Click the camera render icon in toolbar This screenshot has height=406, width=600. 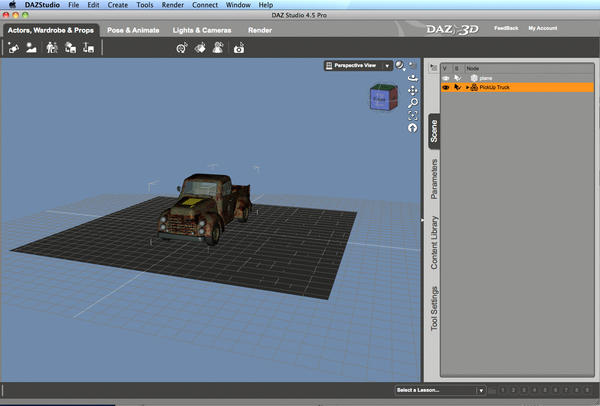(x=239, y=48)
